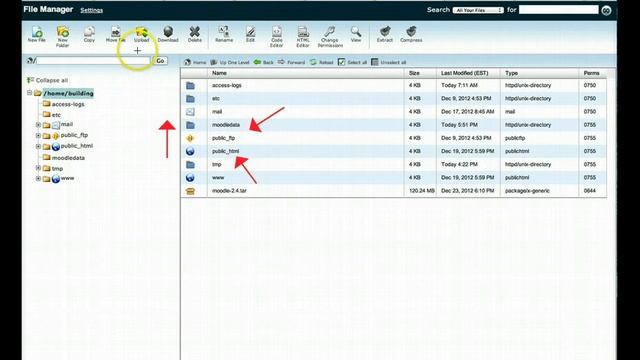Expand the www tree node
Image resolution: width=640 pixels, height=360 pixels.
tap(38, 178)
